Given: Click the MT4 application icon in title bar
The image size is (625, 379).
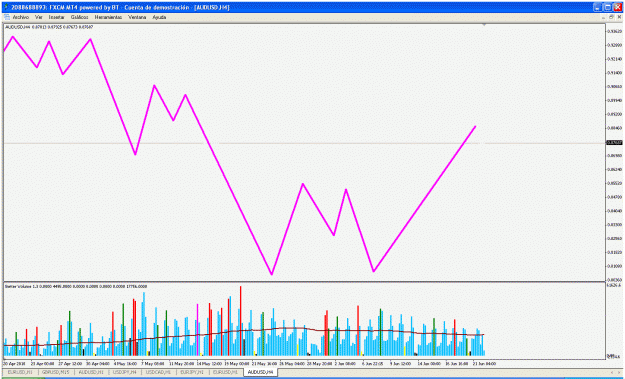Looking at the screenshot, I should (x=6, y=7).
